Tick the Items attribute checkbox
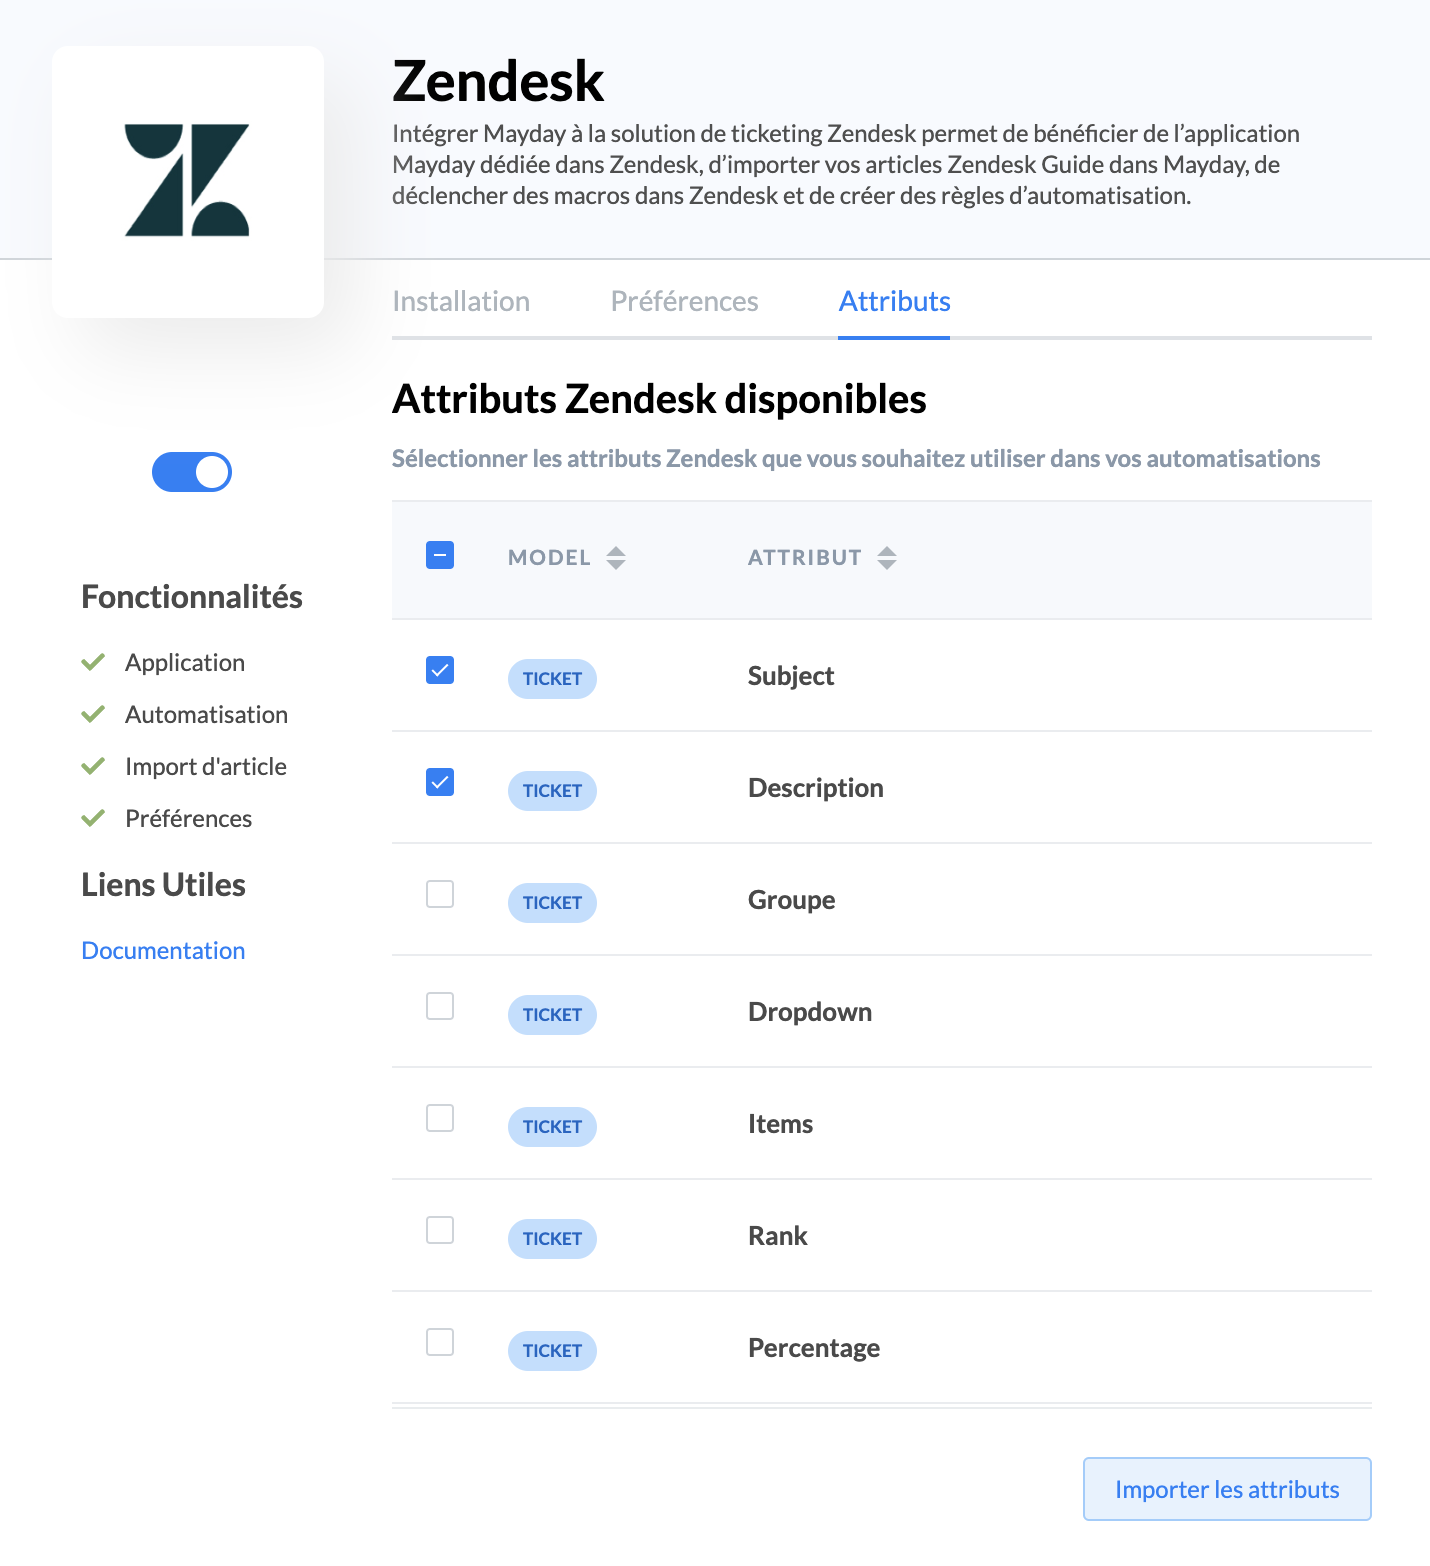This screenshot has width=1430, height=1566. click(x=440, y=1118)
